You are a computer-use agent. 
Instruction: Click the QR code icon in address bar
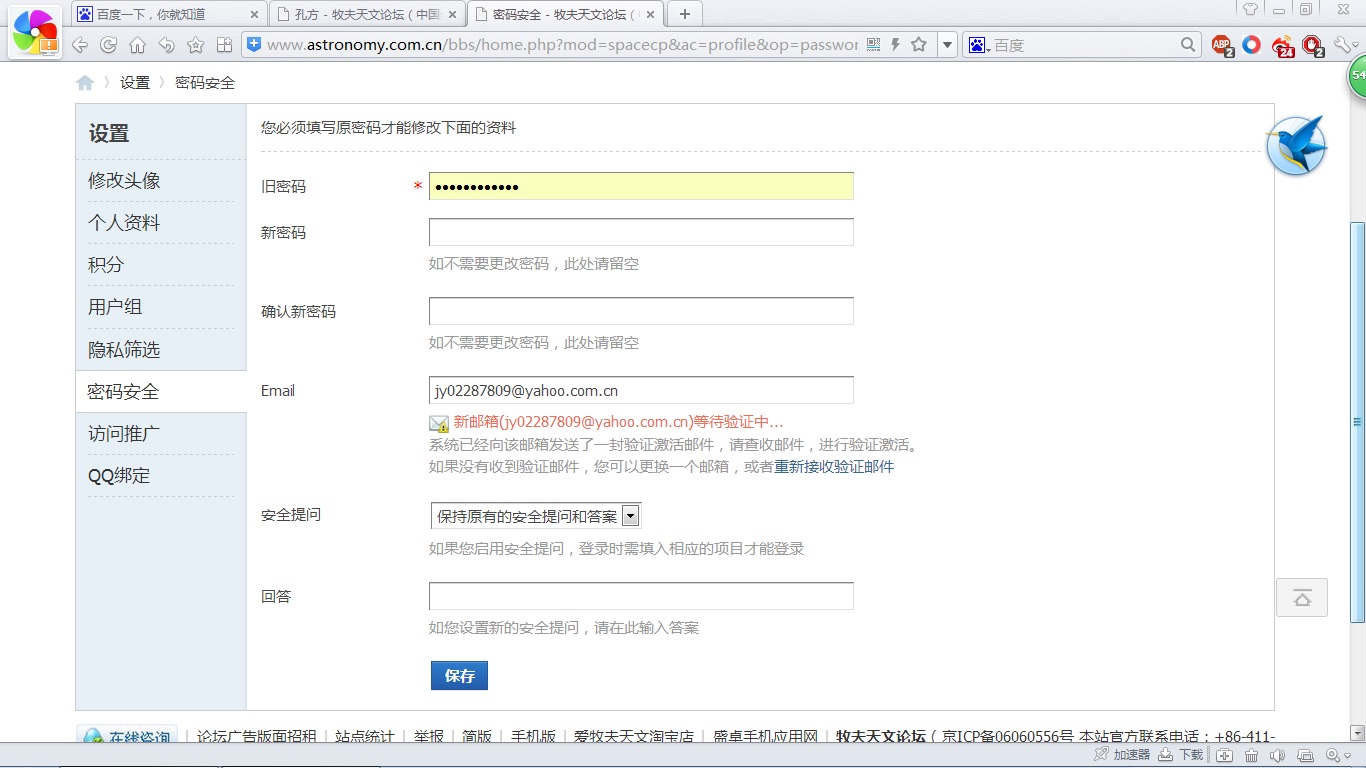873,45
